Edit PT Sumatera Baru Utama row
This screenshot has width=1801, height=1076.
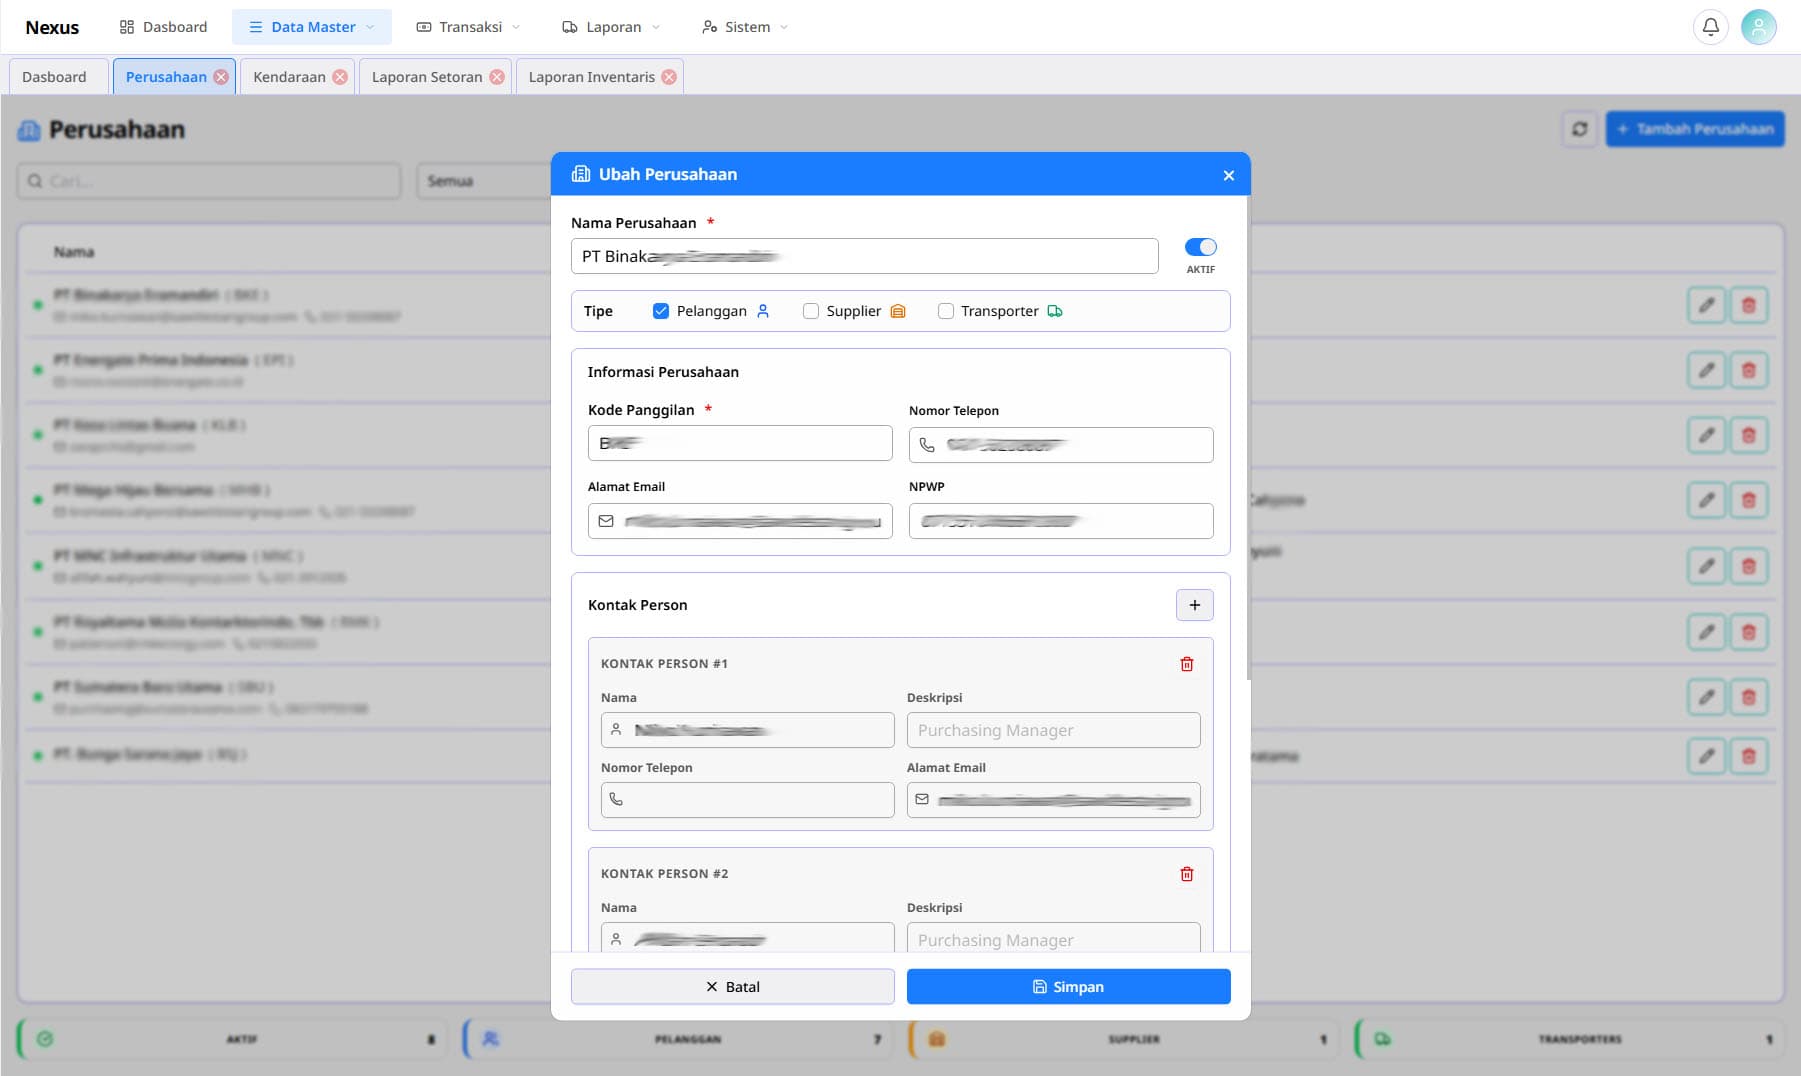(1707, 697)
